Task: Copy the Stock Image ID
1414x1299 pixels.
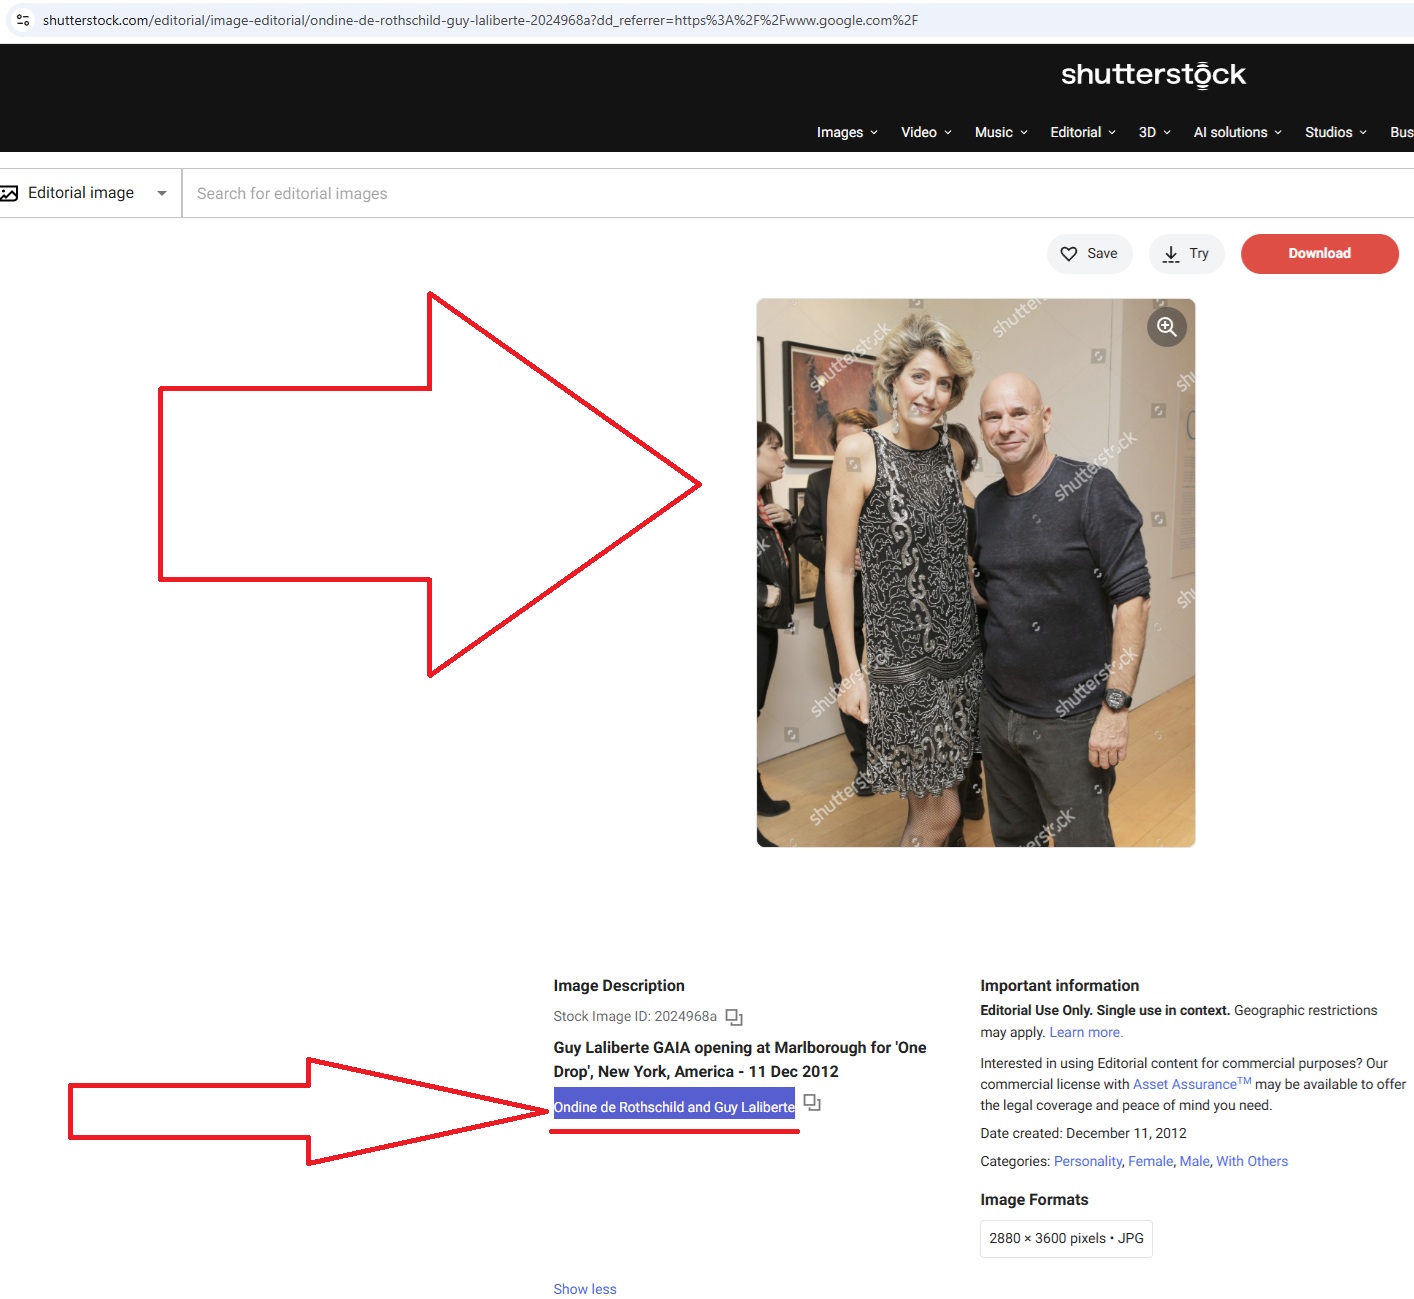Action: pos(734,1017)
